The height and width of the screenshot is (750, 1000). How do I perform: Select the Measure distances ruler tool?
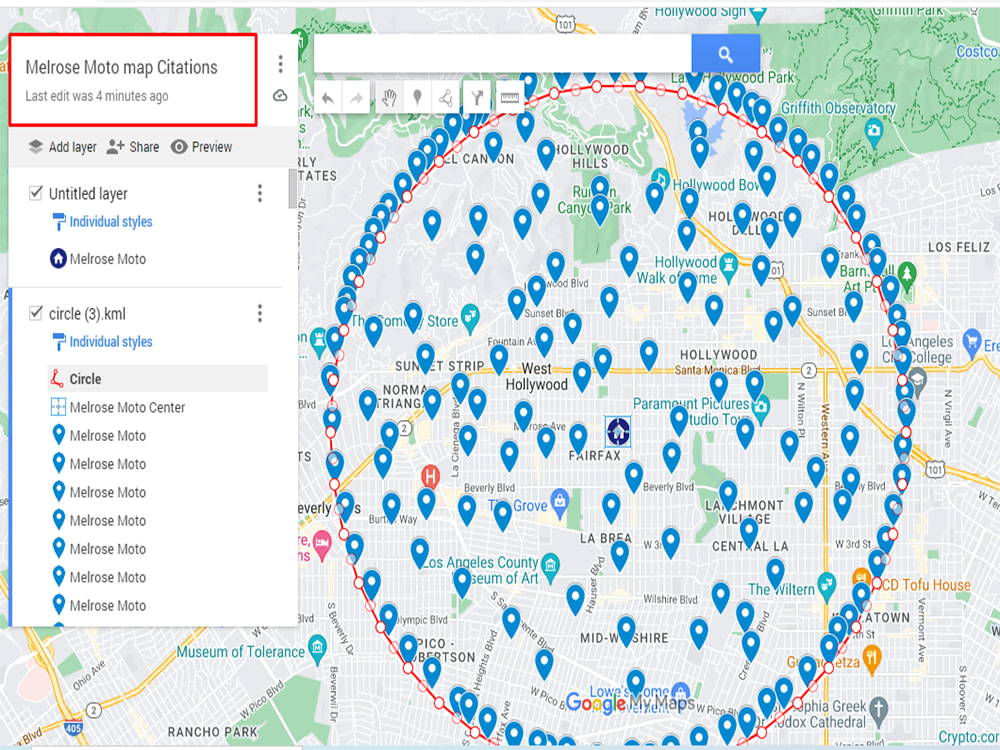tap(510, 97)
